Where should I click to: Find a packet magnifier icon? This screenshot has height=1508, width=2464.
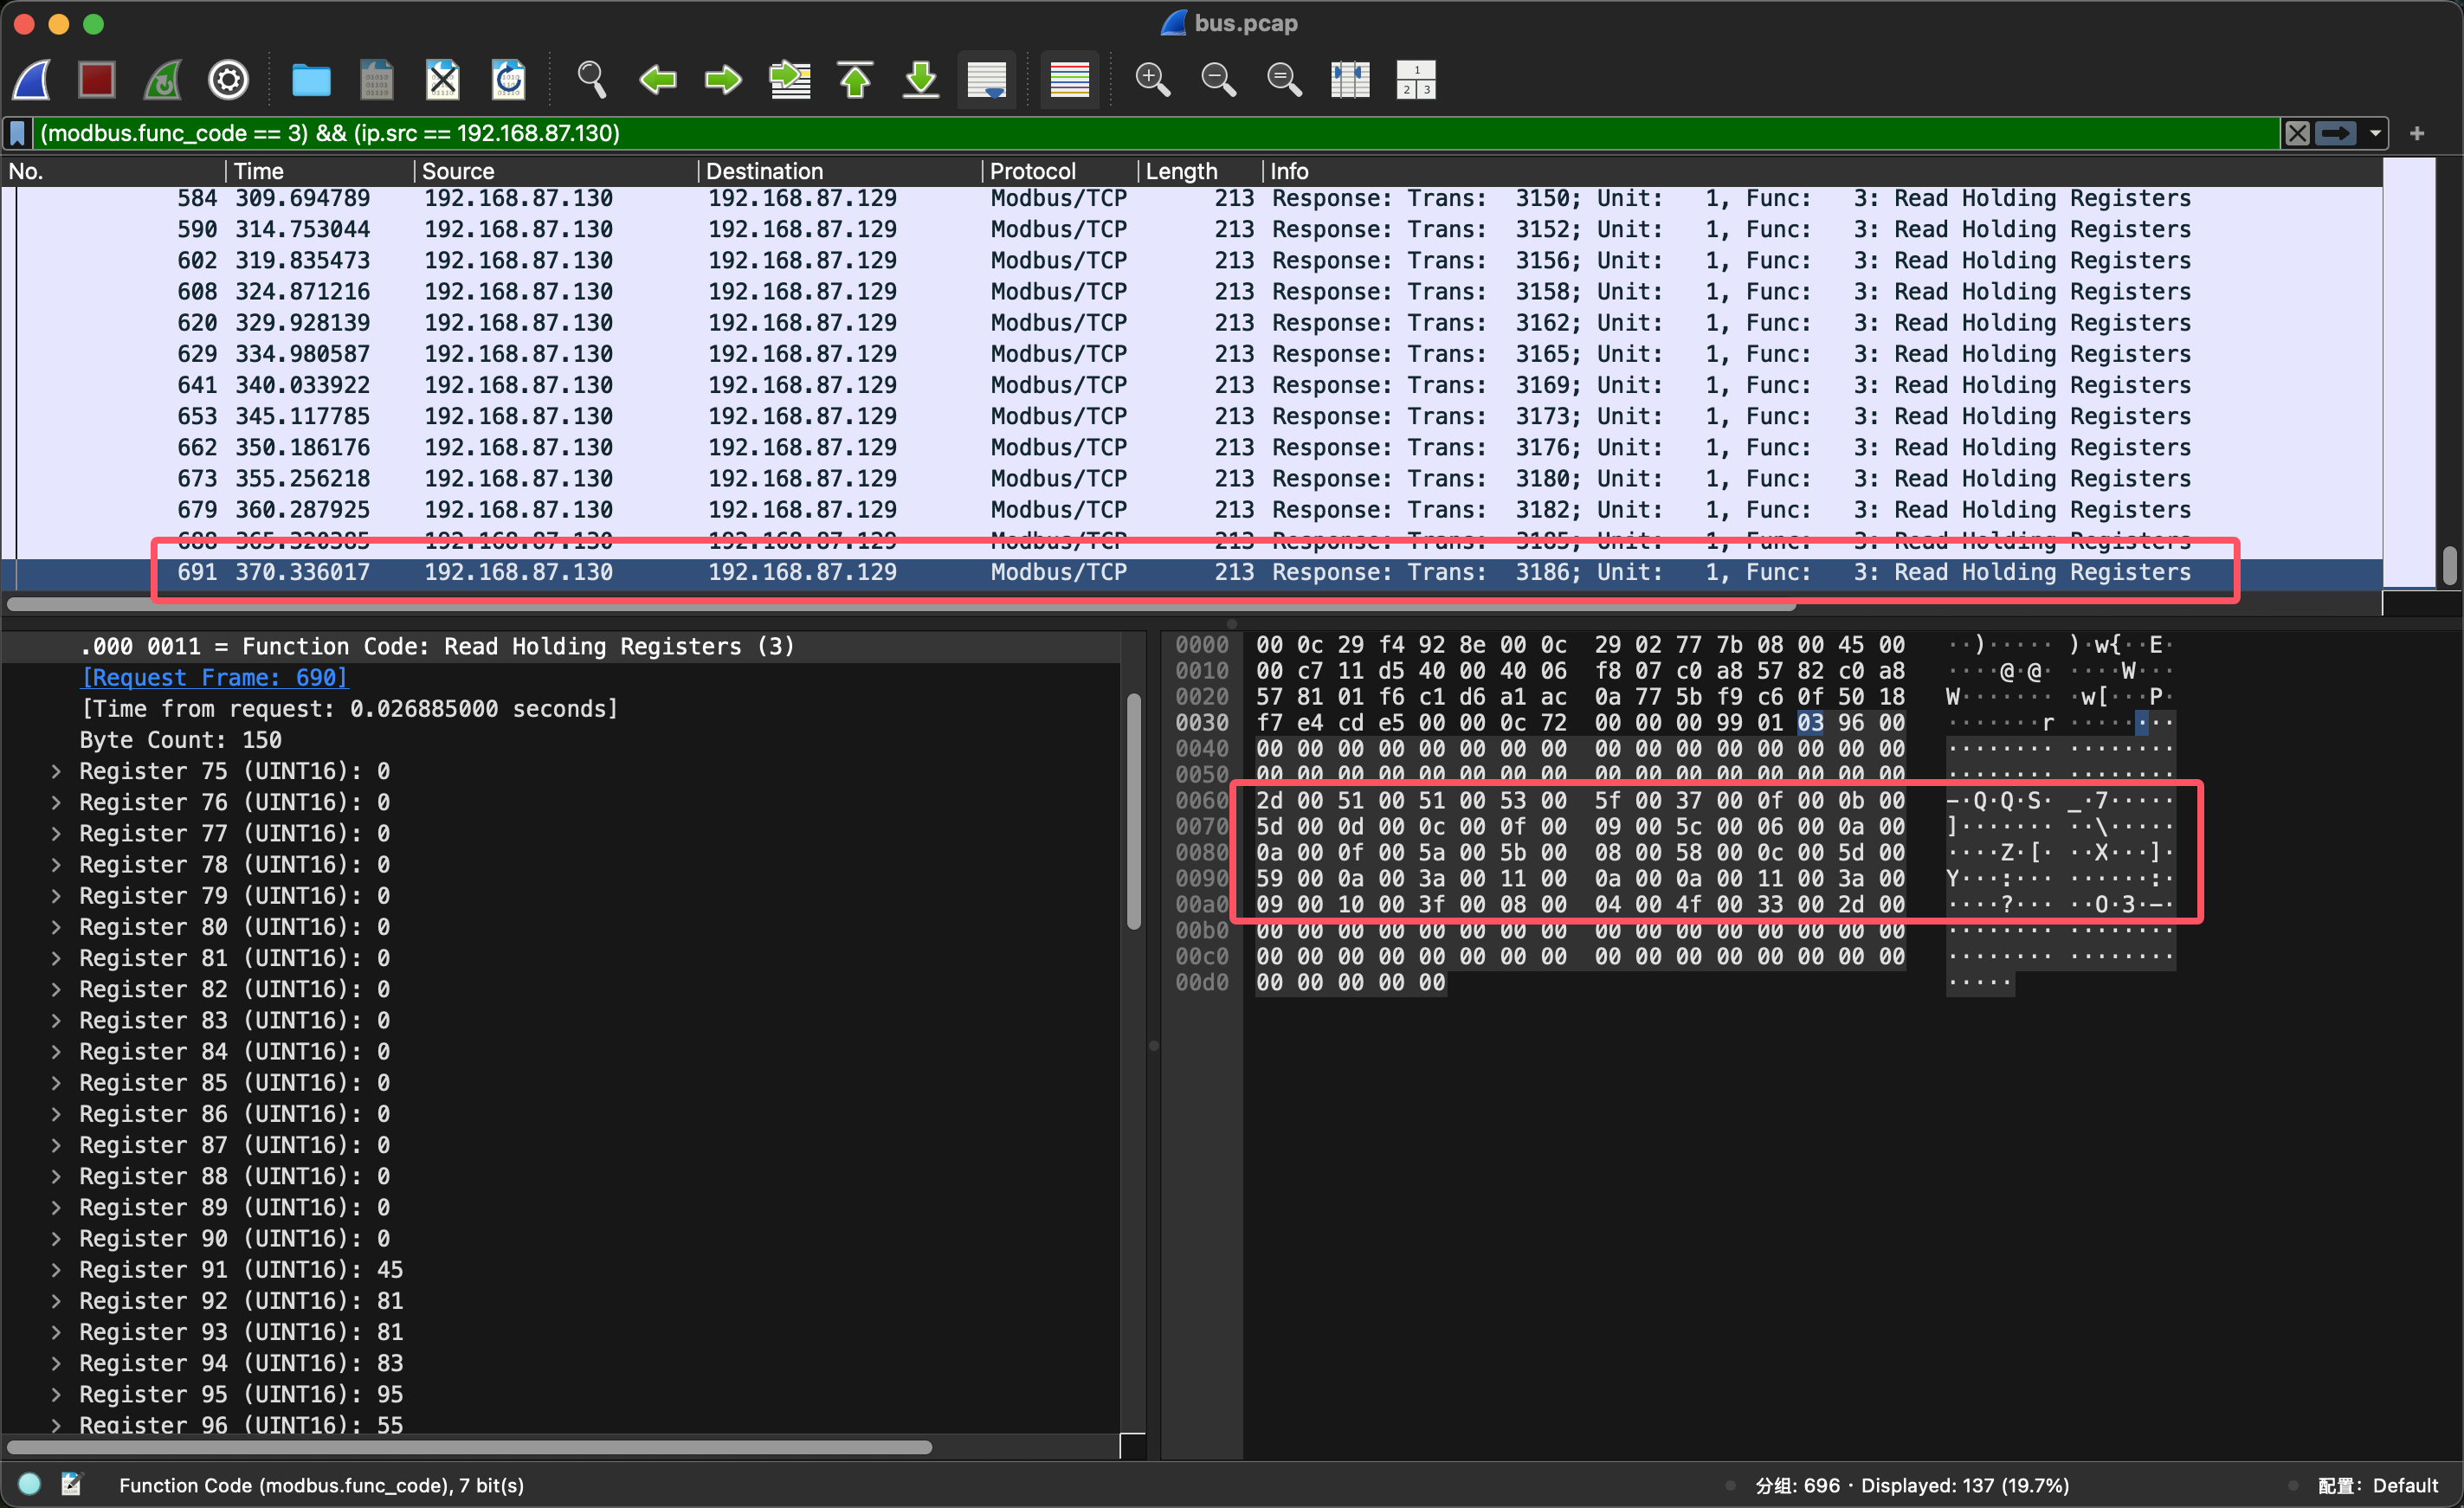[591, 80]
